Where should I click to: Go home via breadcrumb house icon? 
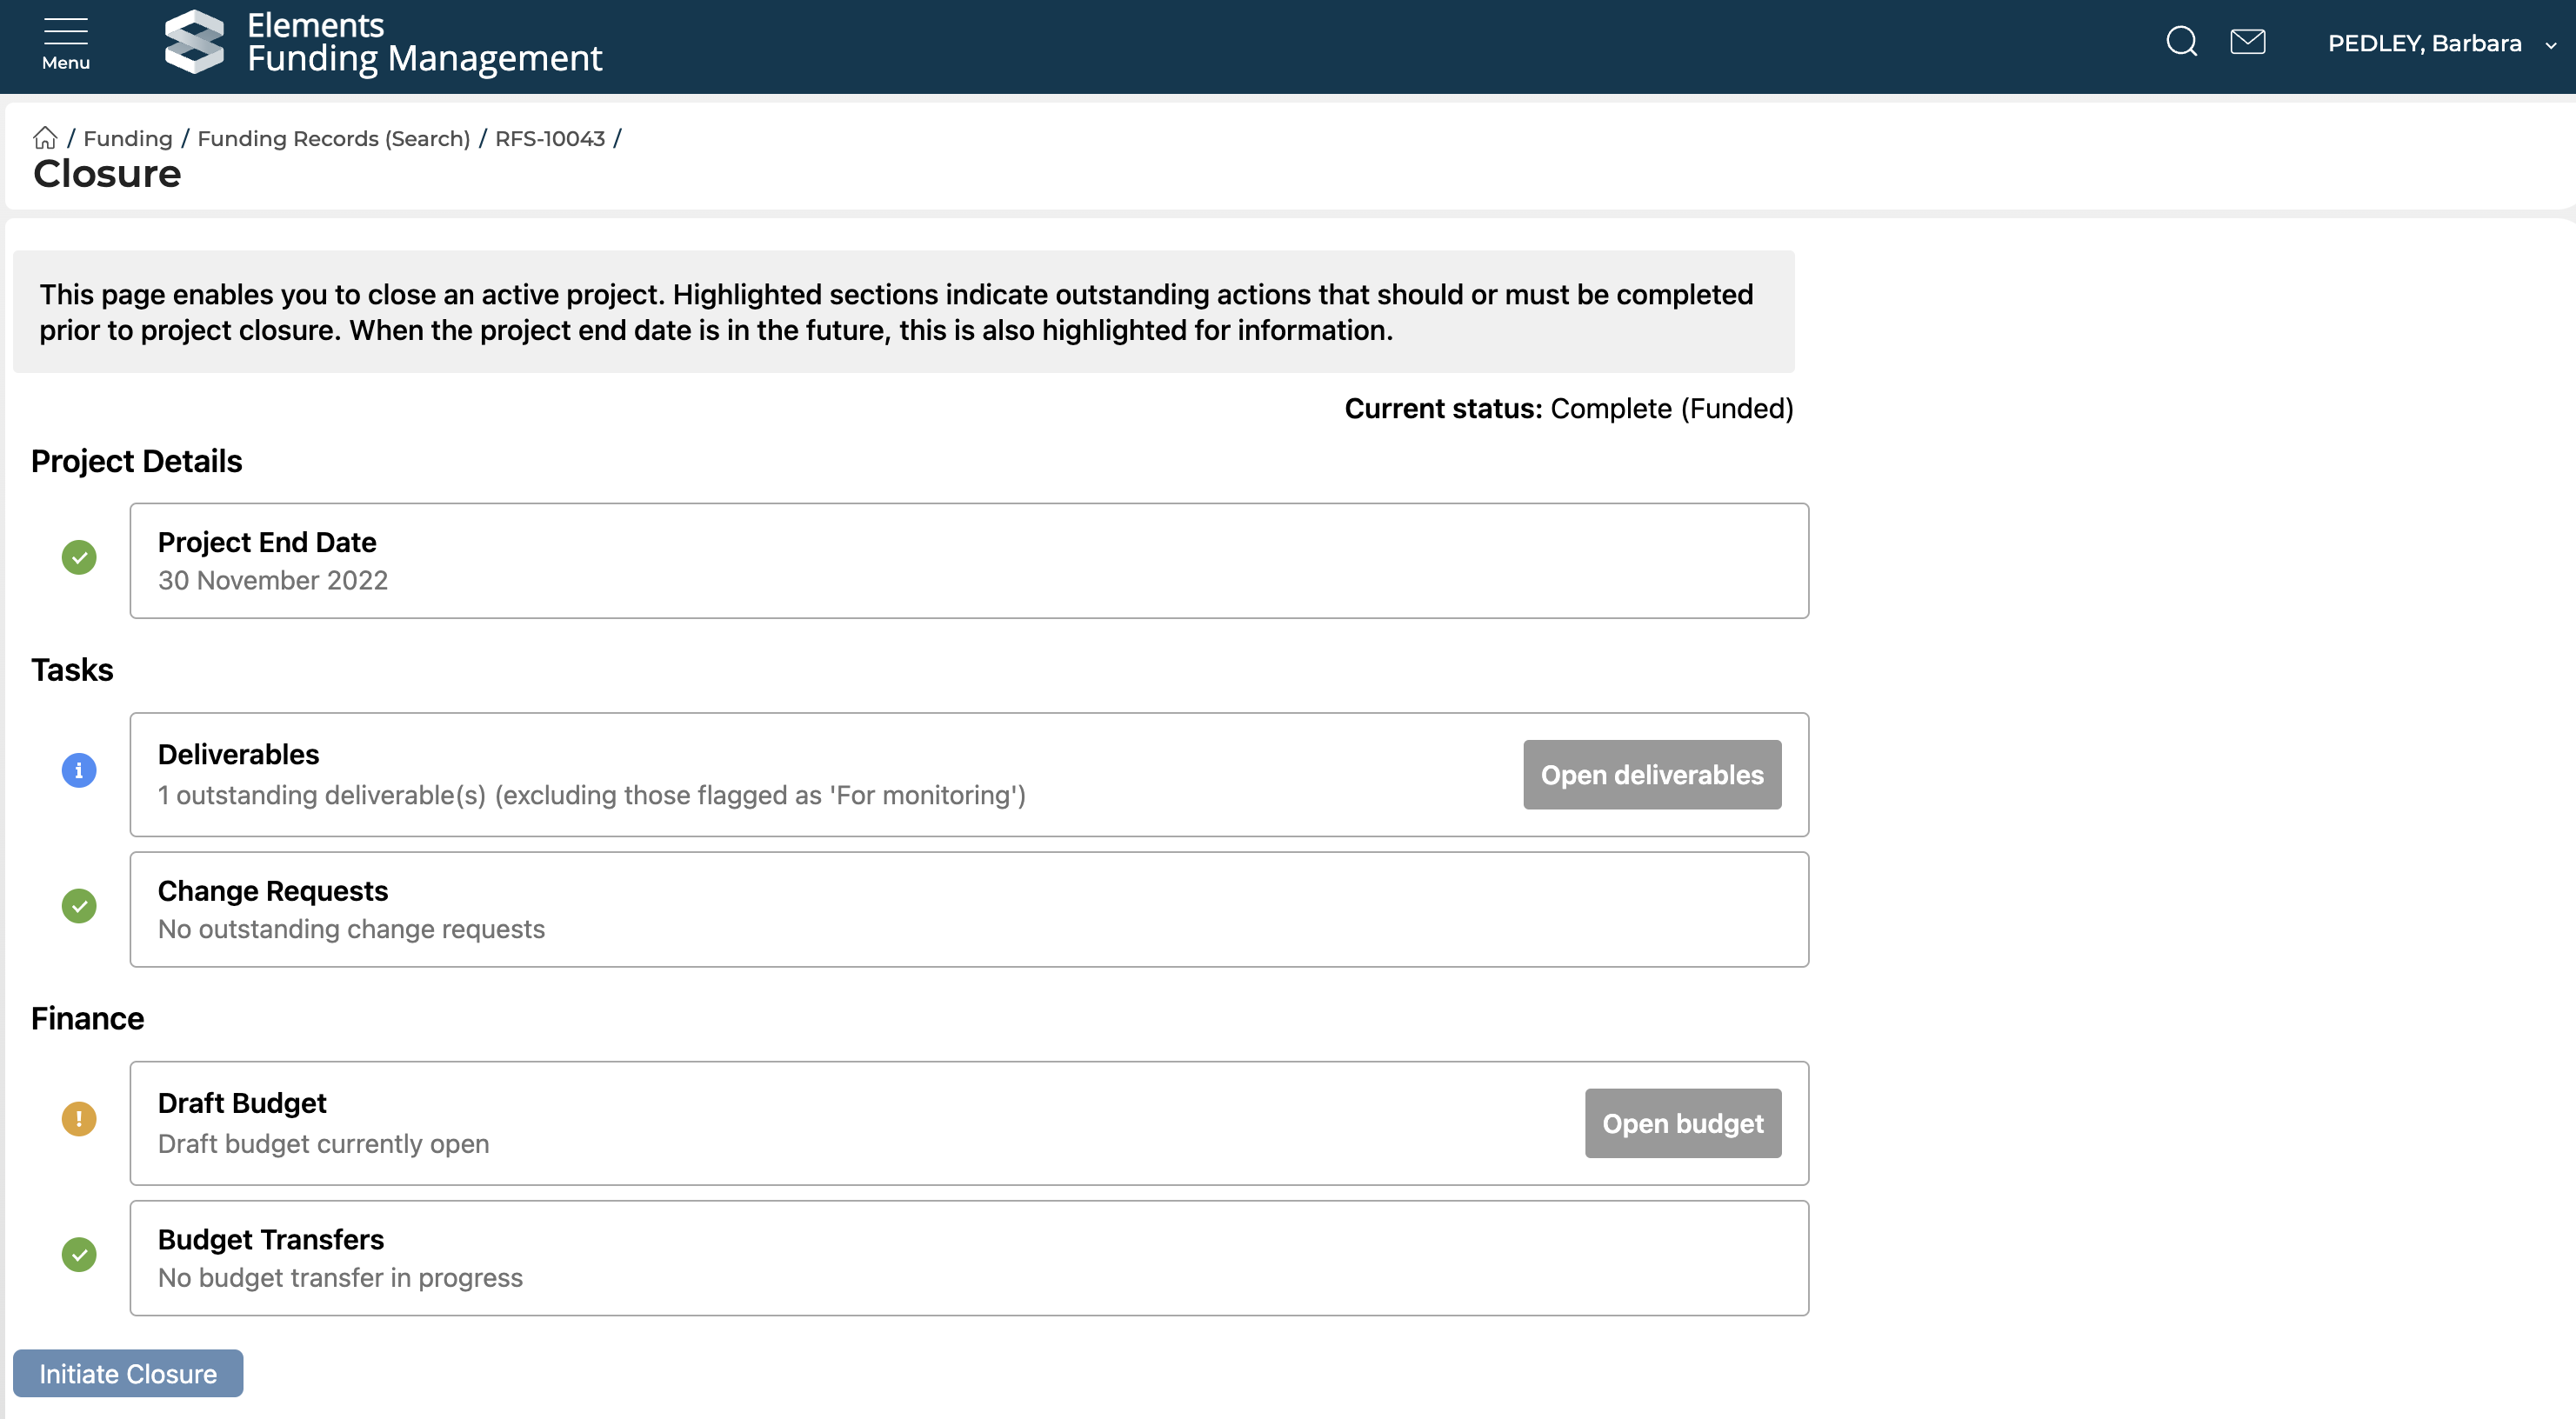pyautogui.click(x=45, y=138)
